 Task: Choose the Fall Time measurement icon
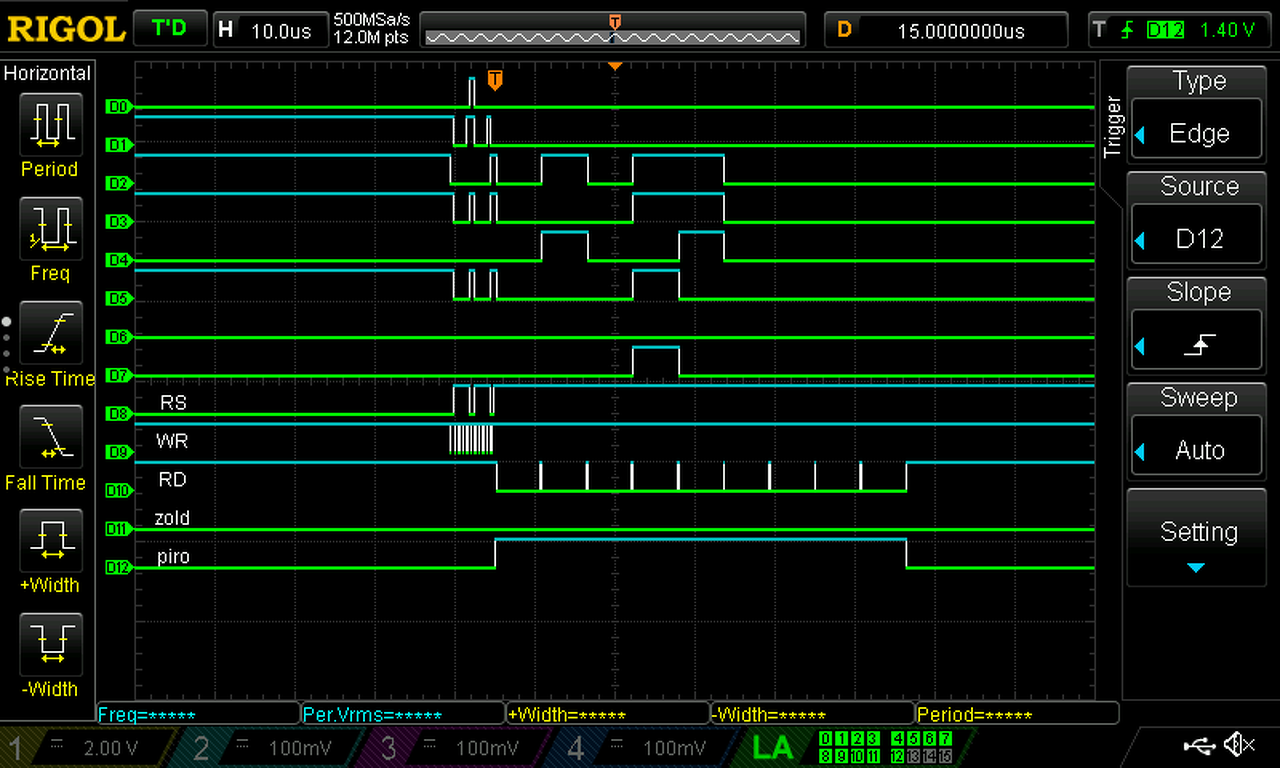tap(49, 437)
